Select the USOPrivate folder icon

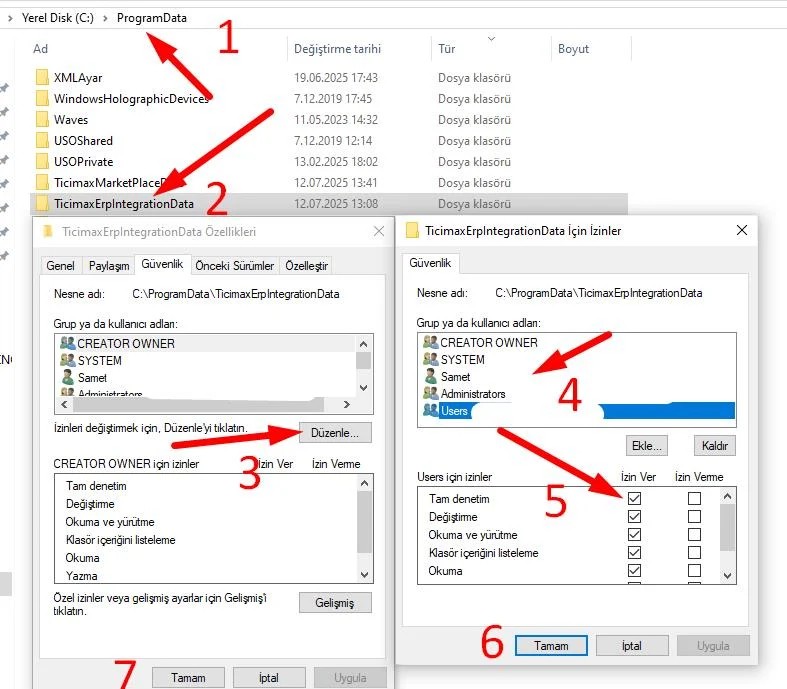tap(41, 162)
